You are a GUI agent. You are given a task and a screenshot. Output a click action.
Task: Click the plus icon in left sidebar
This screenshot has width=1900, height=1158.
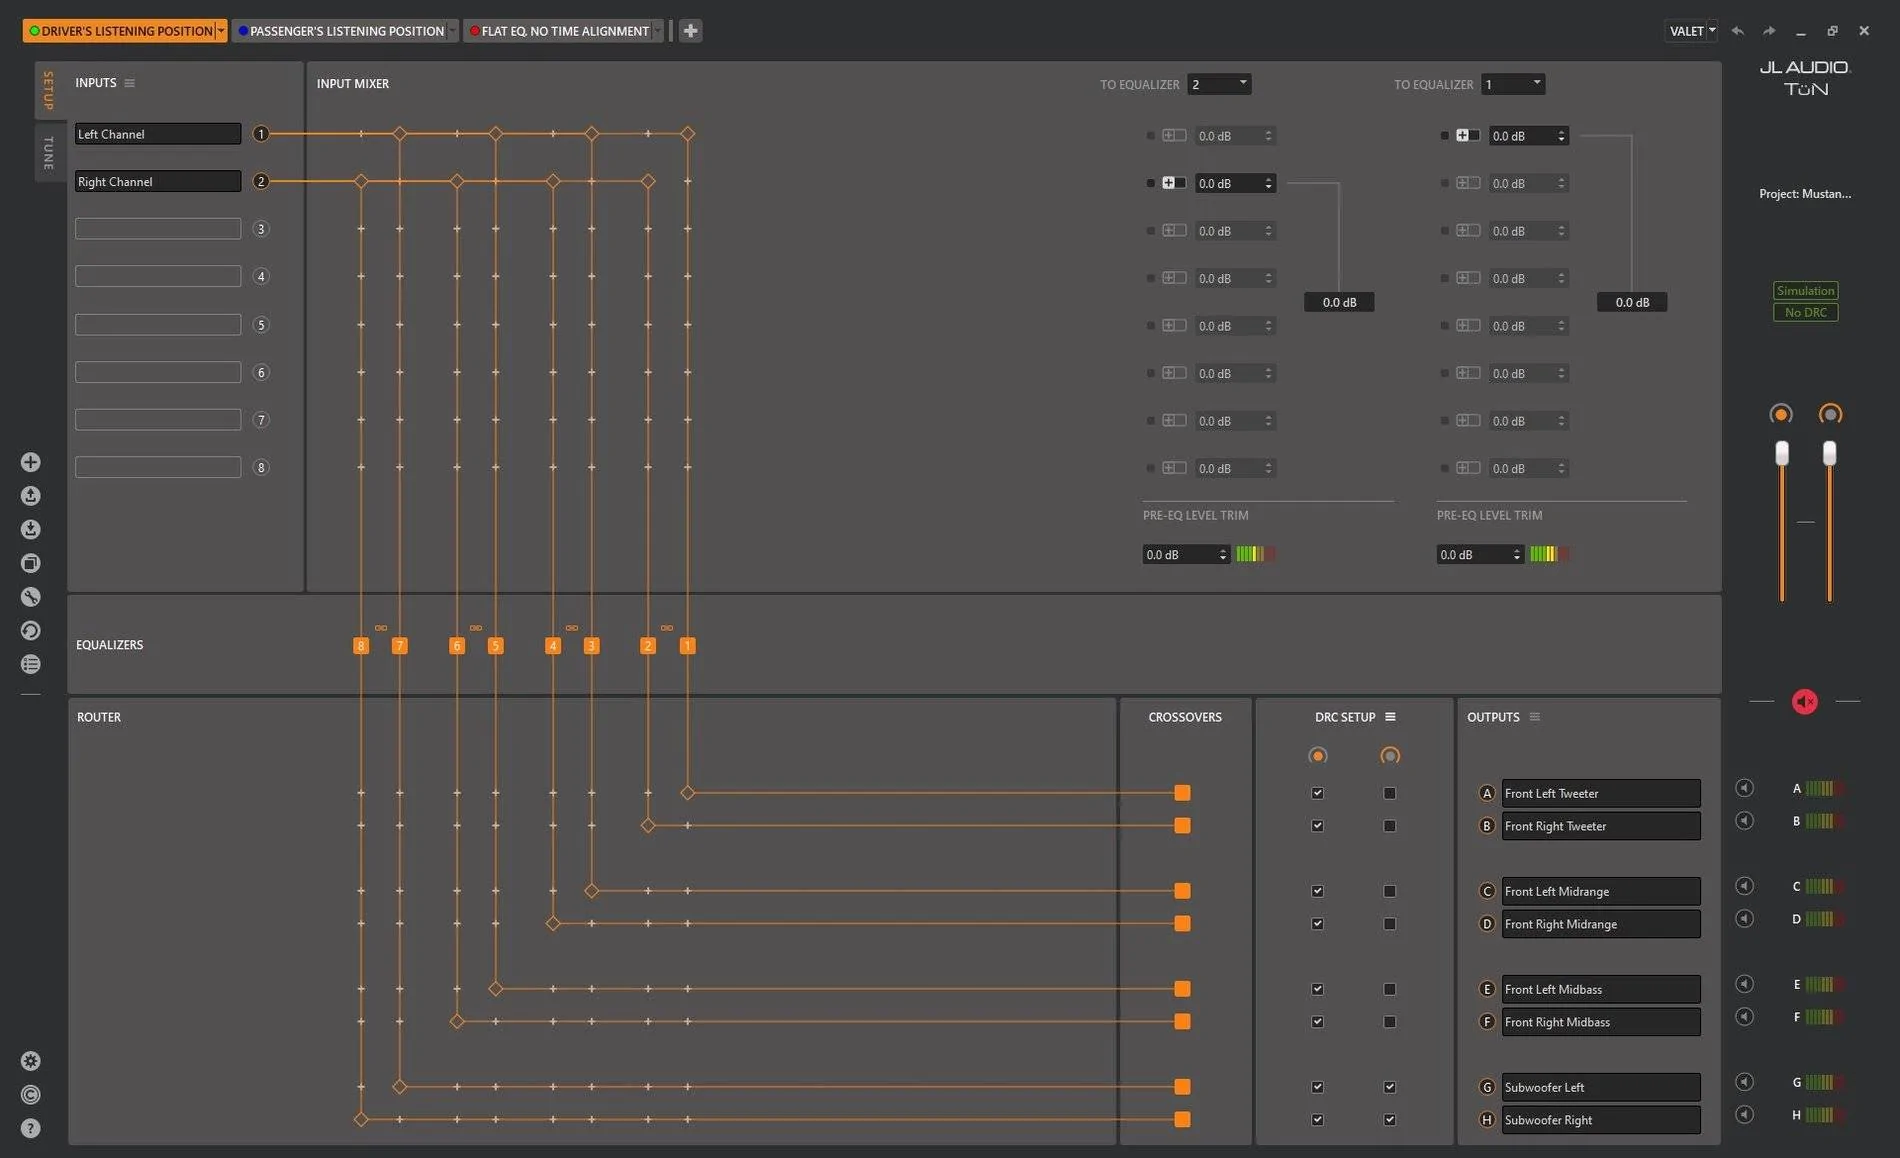(x=31, y=462)
